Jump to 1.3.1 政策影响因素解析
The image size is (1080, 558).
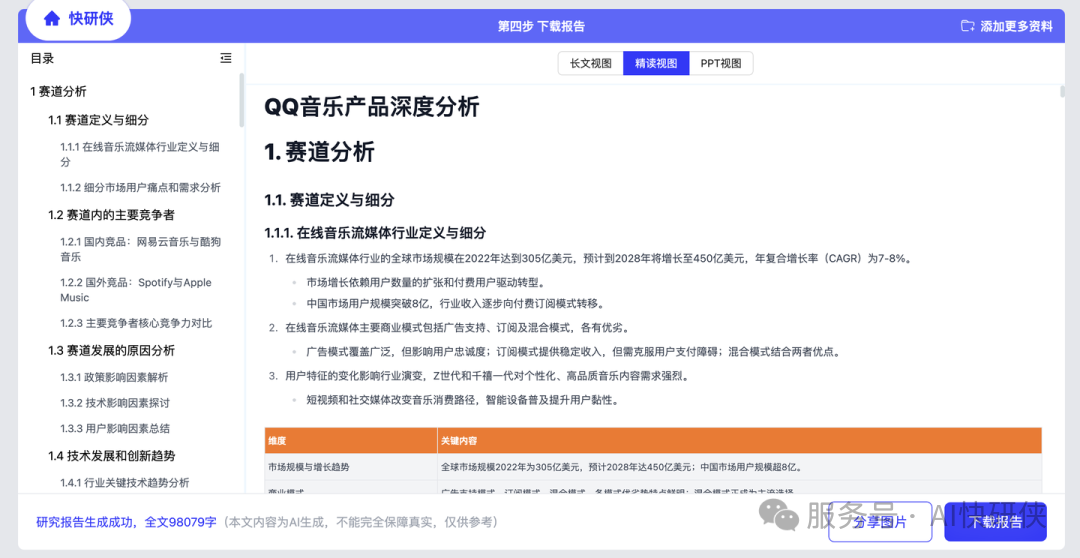point(114,378)
